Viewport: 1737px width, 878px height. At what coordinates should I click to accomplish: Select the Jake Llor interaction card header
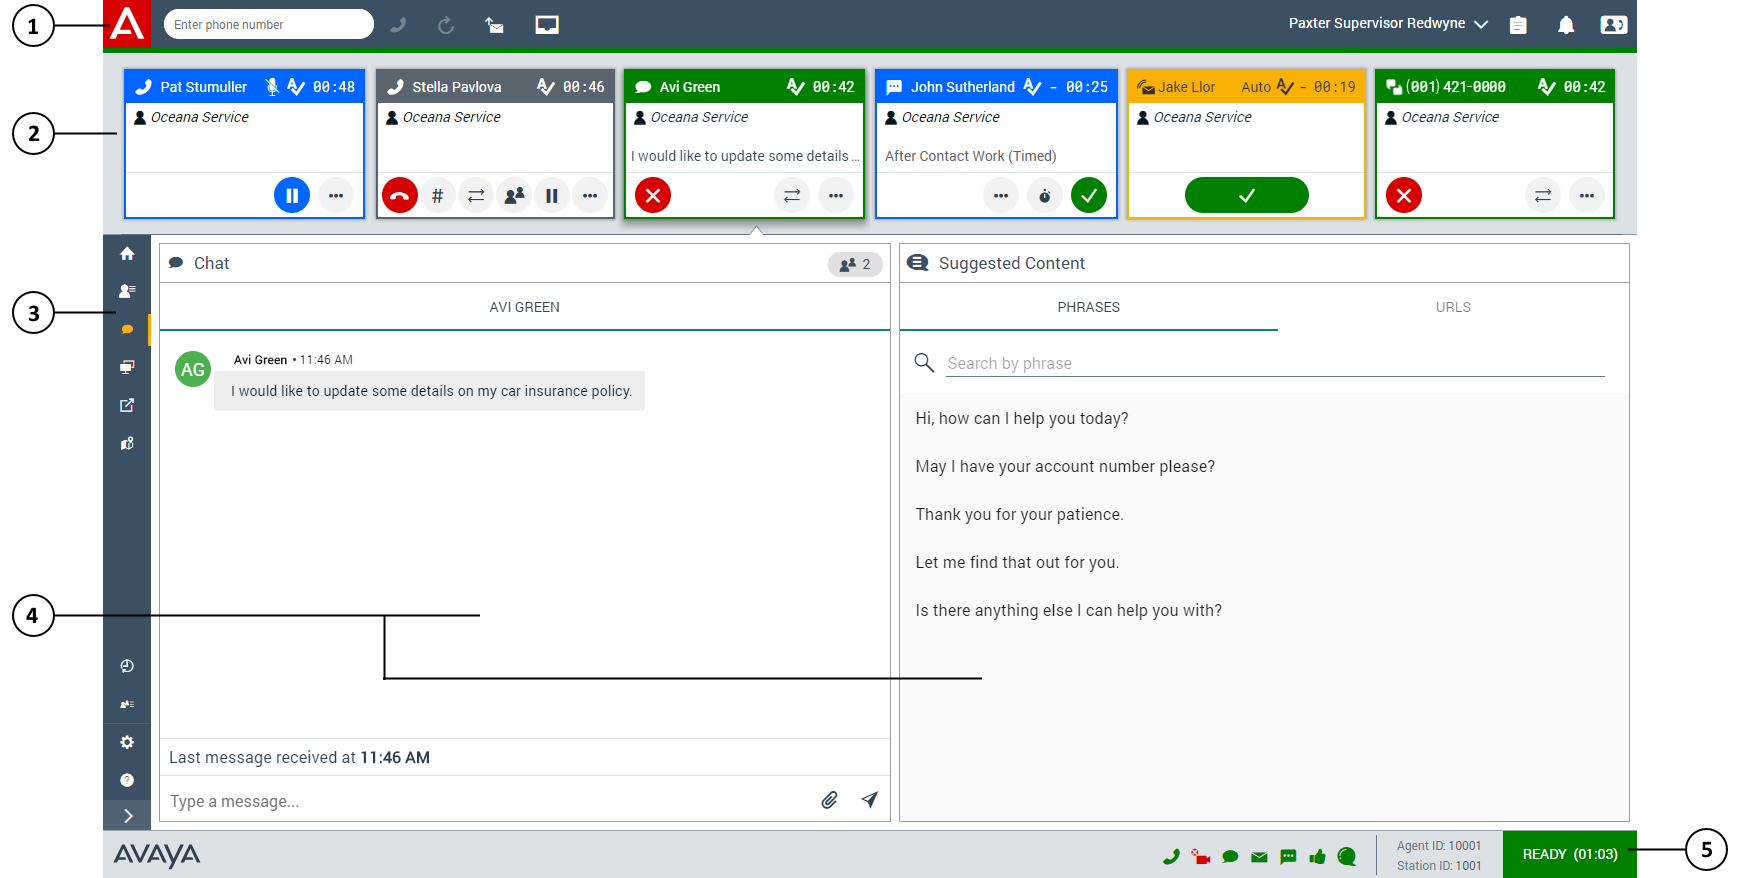pos(1246,86)
